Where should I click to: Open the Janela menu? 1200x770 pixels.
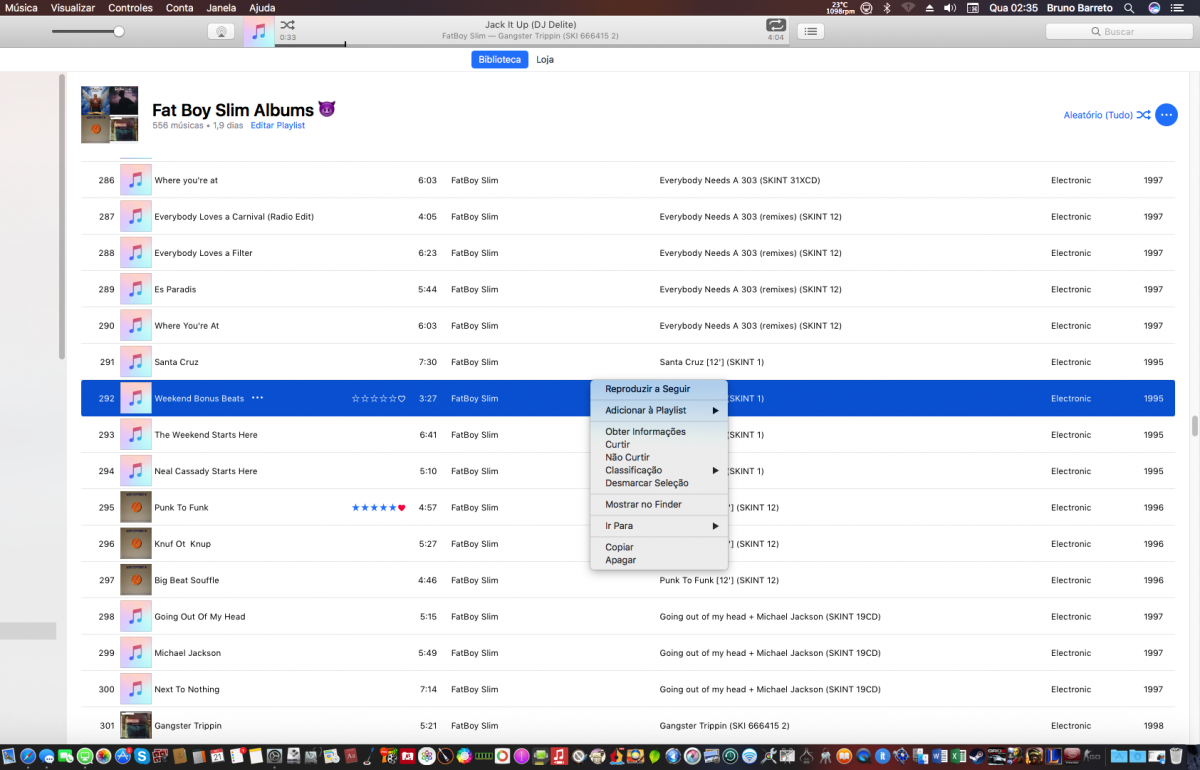point(221,8)
